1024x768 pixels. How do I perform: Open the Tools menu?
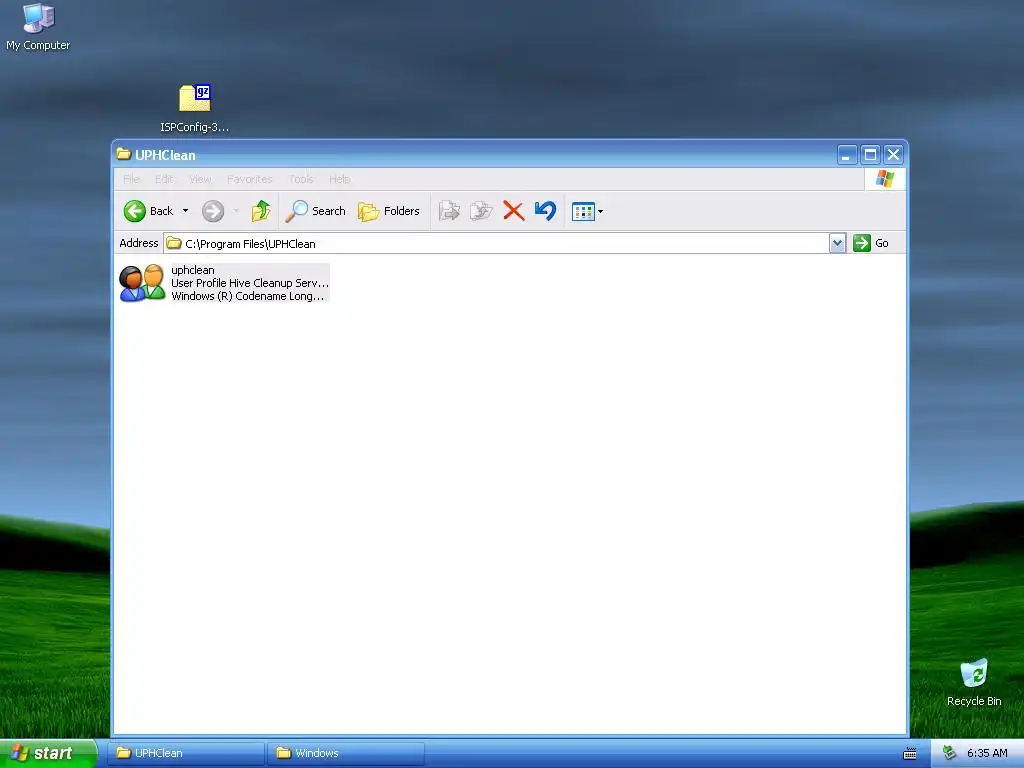[301, 179]
